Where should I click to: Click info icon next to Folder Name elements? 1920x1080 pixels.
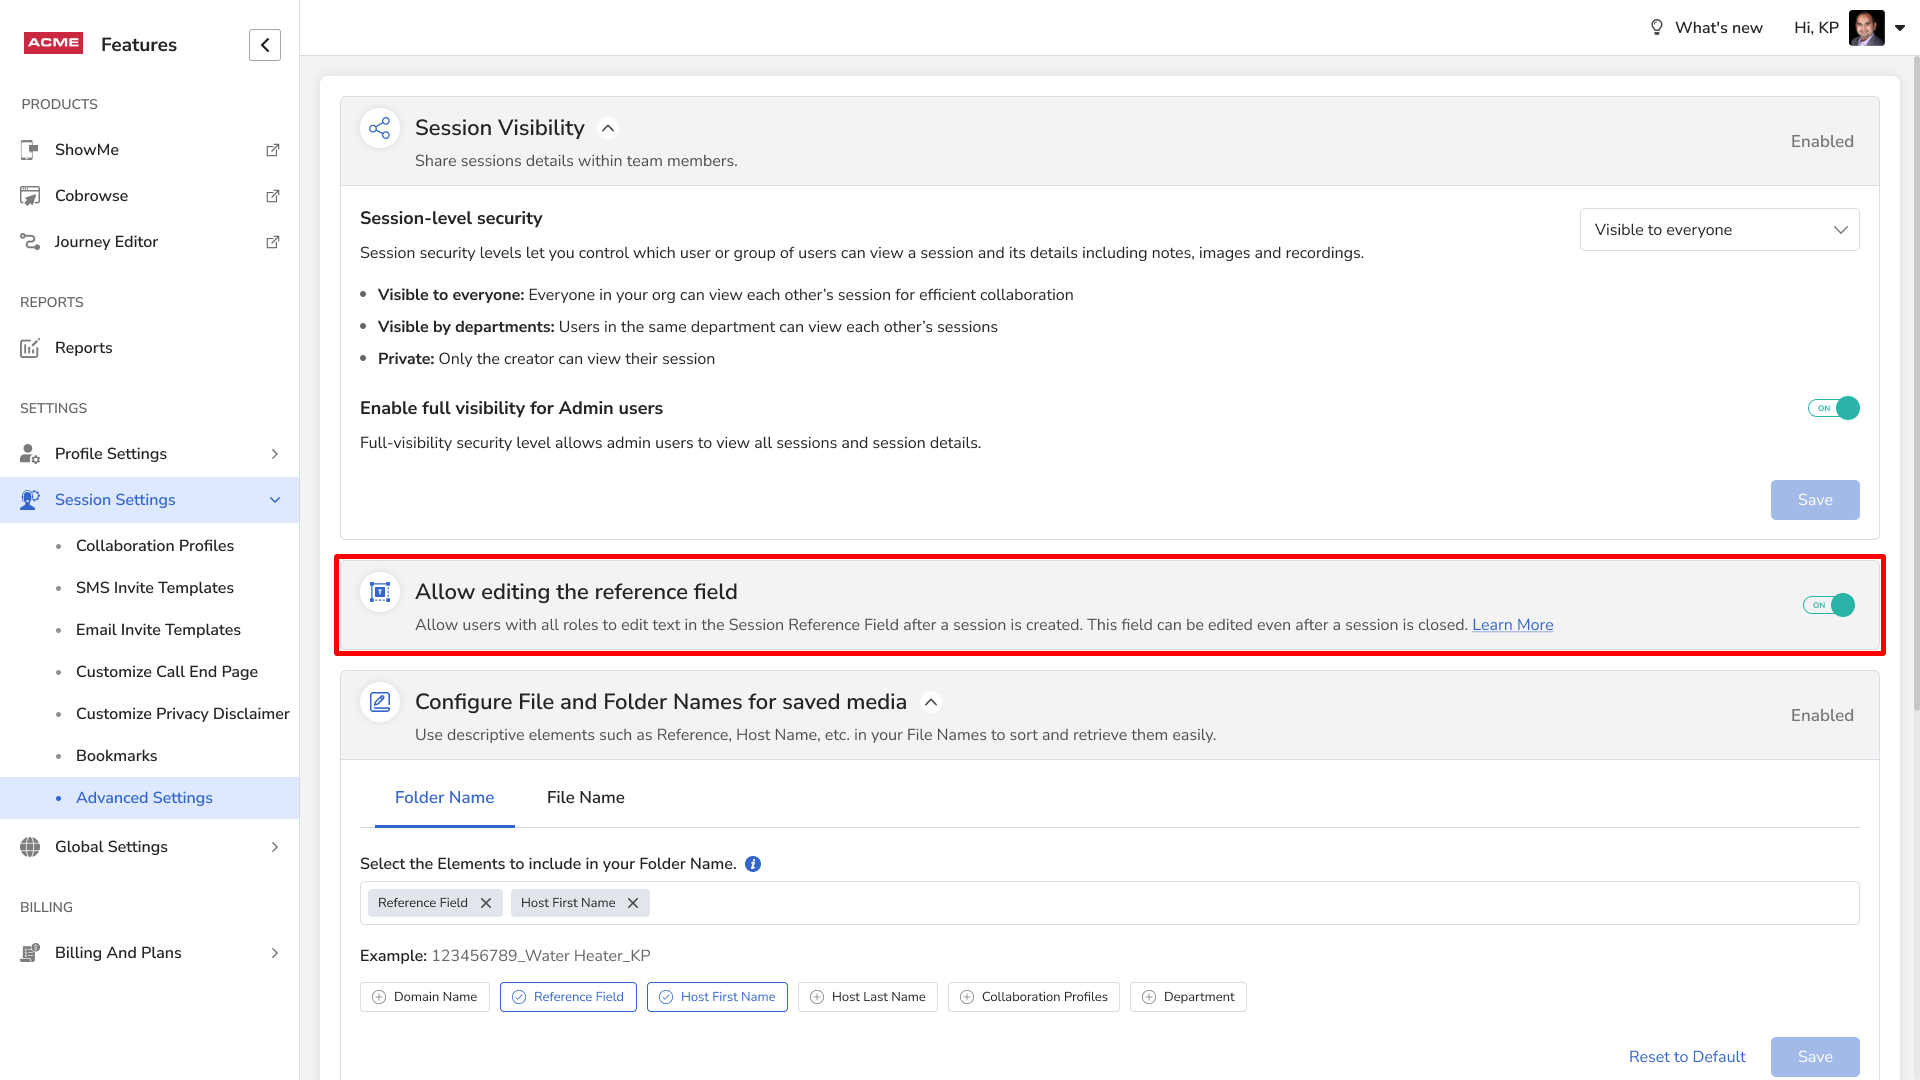753,864
